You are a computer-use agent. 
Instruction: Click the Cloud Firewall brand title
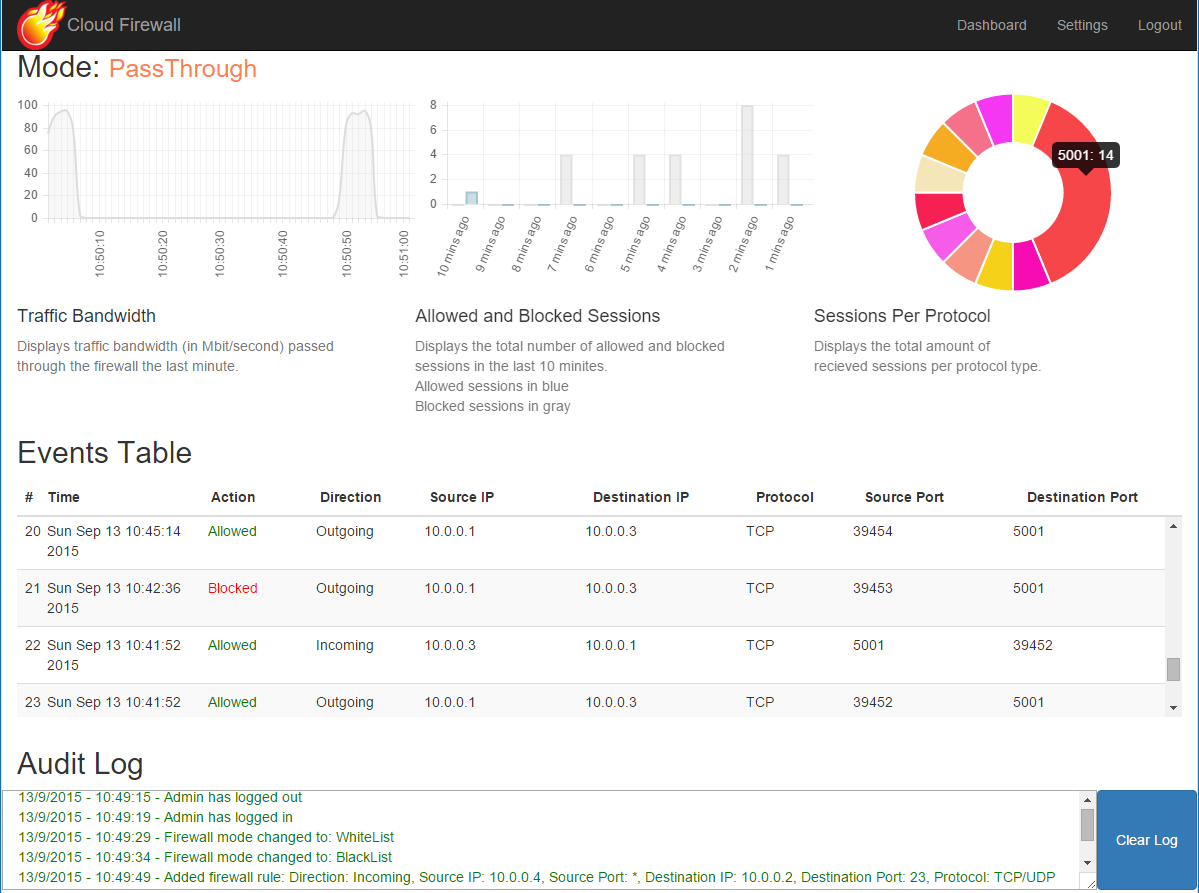tap(124, 25)
